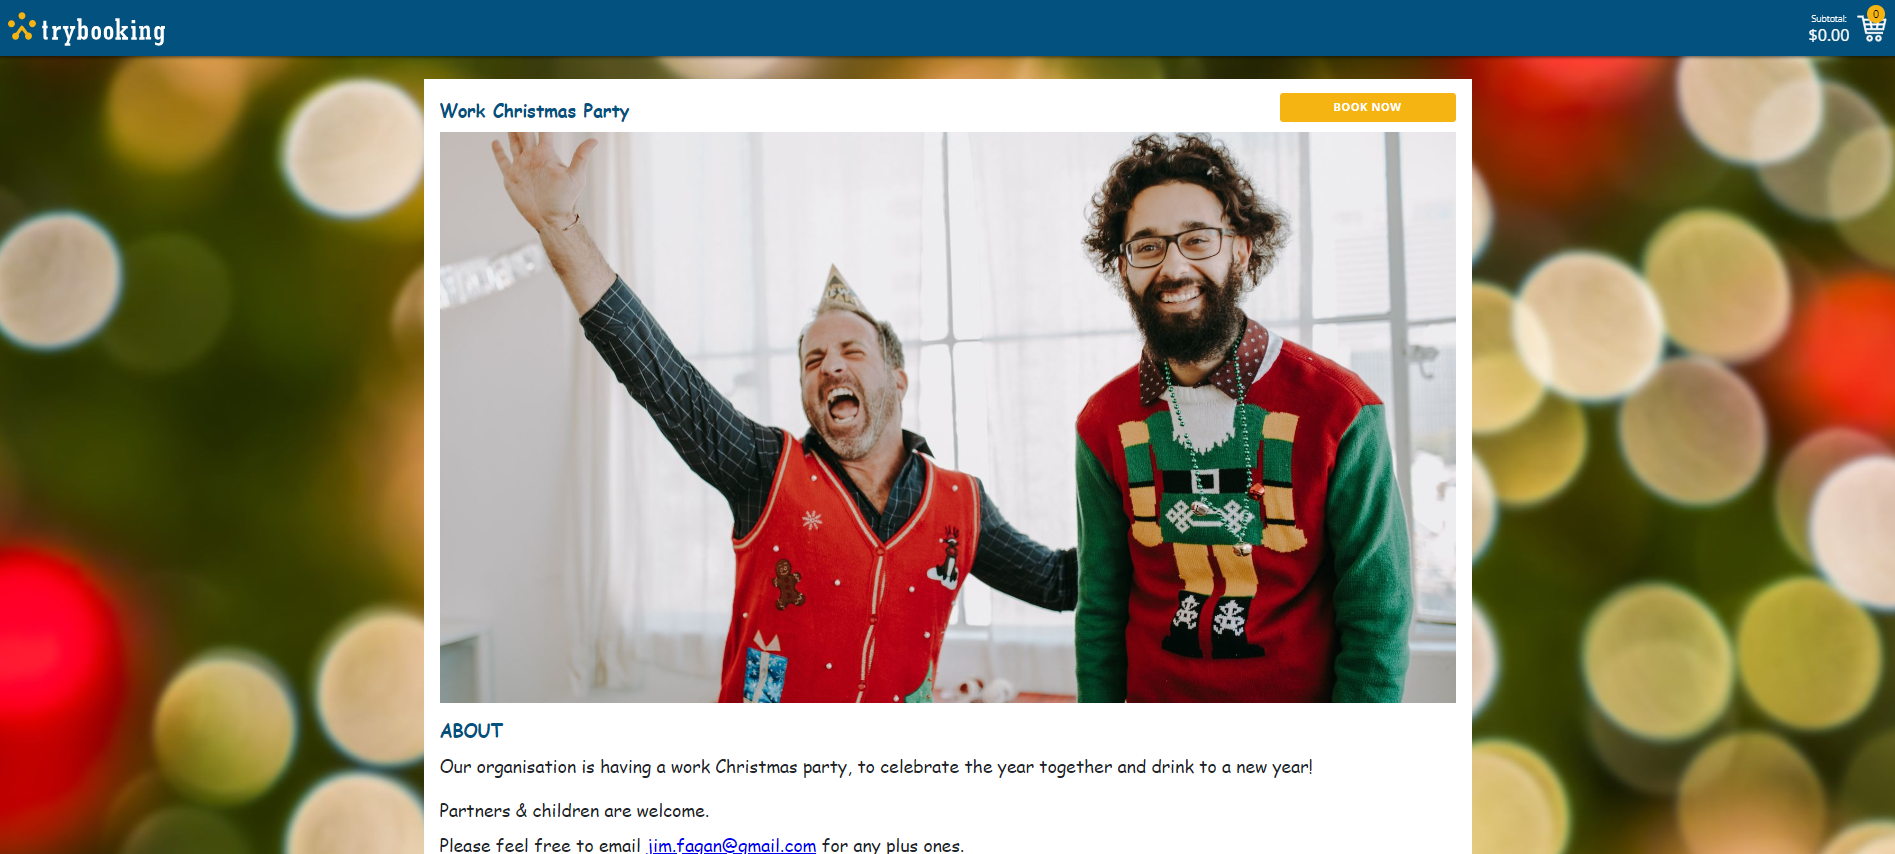
Task: Click the cart item count badge
Action: tap(1876, 14)
